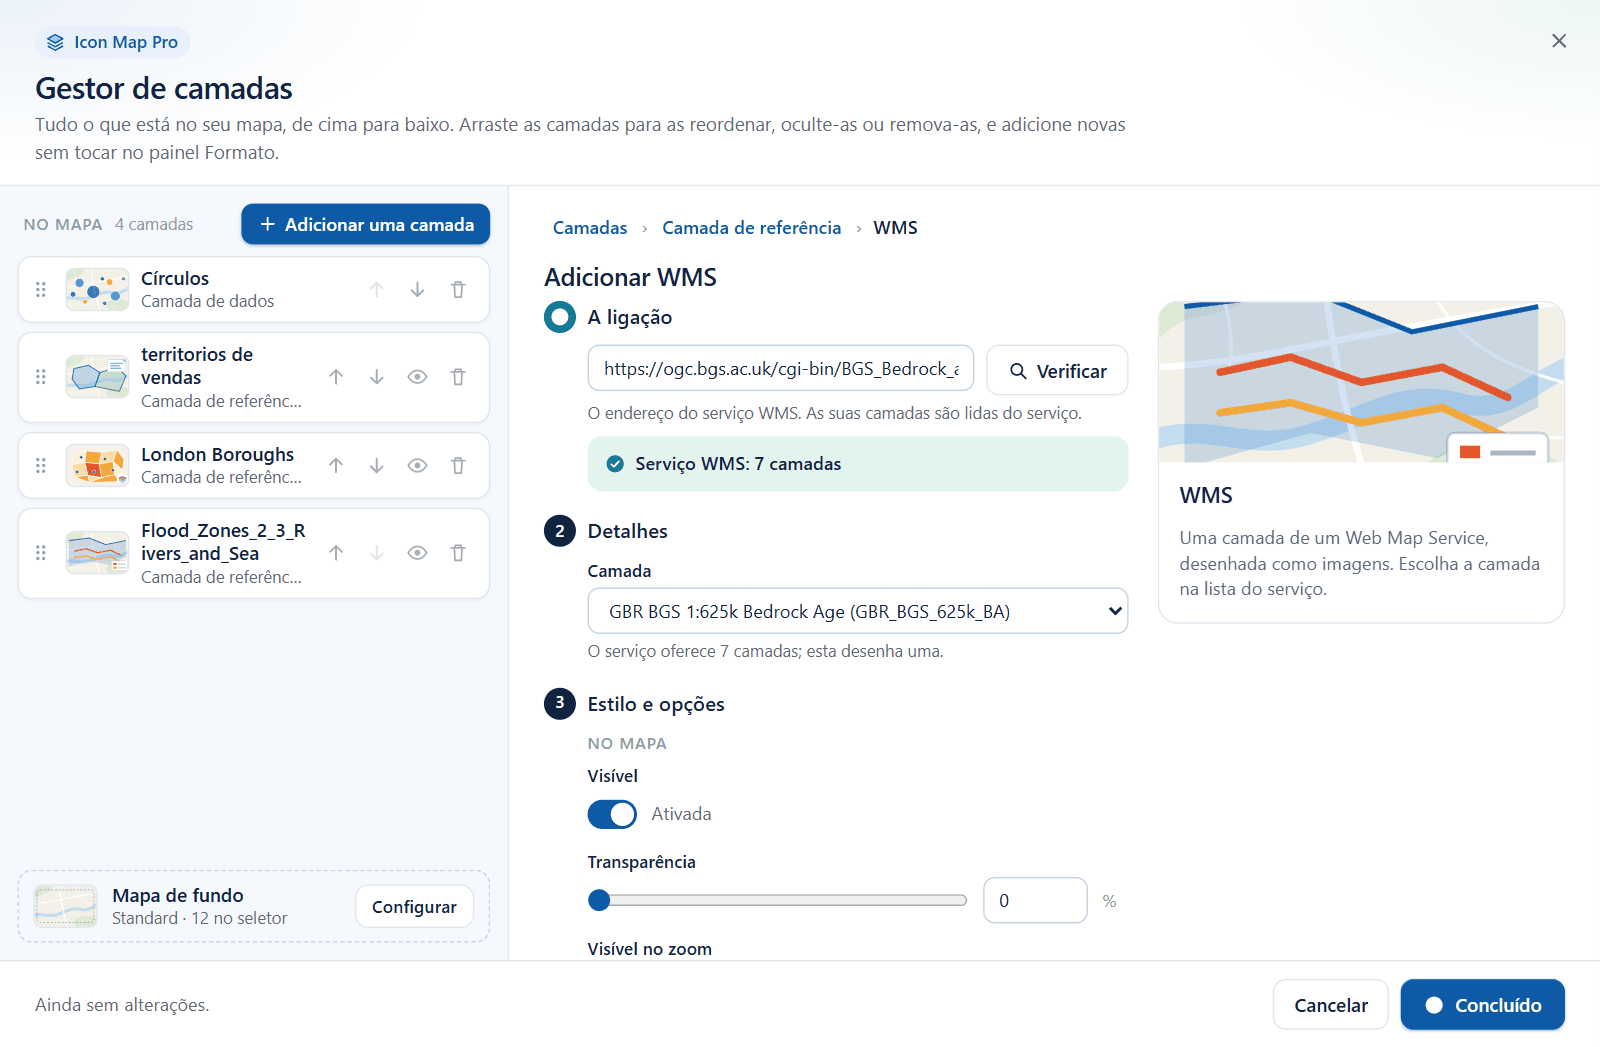Viewport: 1600px width, 1047px height.
Task: Click the Icon Map Pro layers badge
Action: [x=113, y=42]
